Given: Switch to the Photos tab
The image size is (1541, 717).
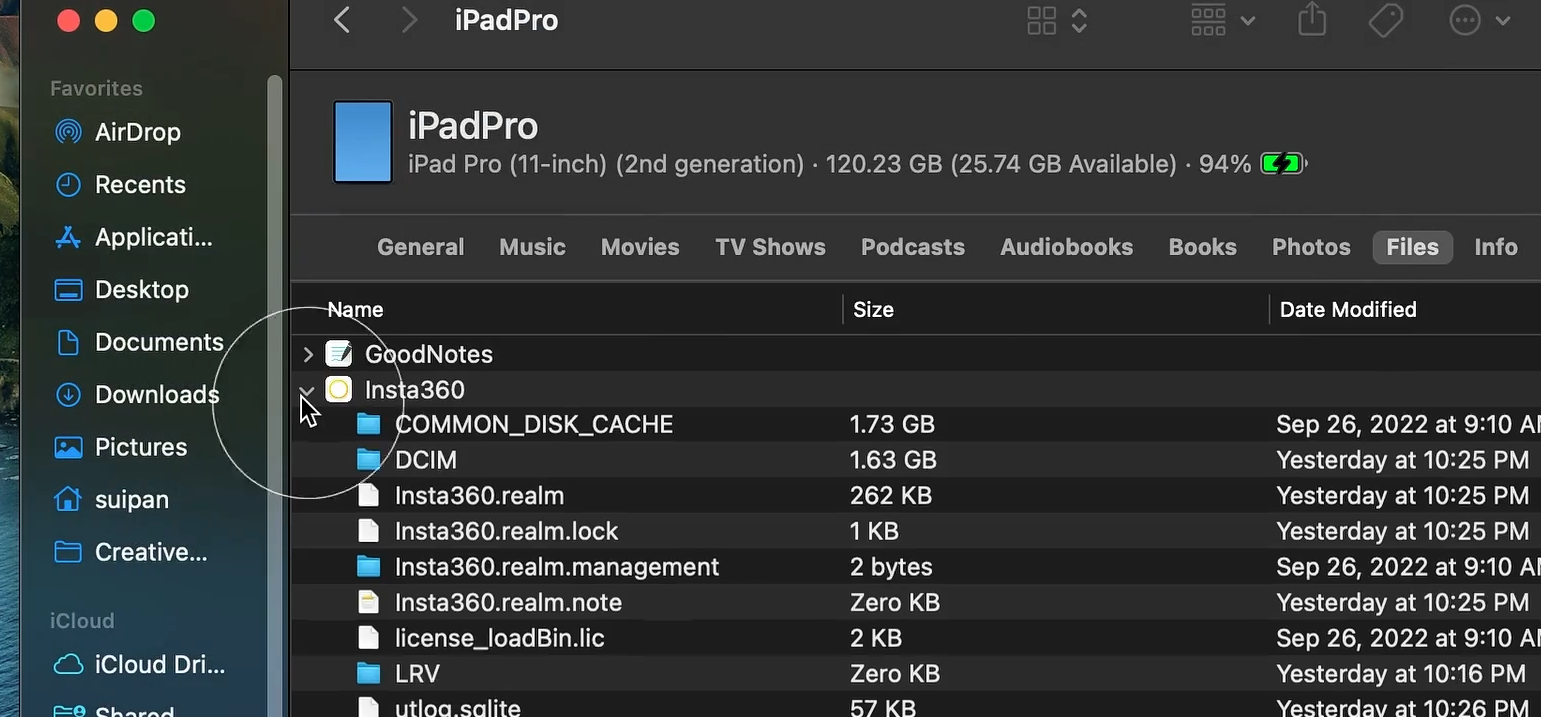Looking at the screenshot, I should (x=1311, y=247).
